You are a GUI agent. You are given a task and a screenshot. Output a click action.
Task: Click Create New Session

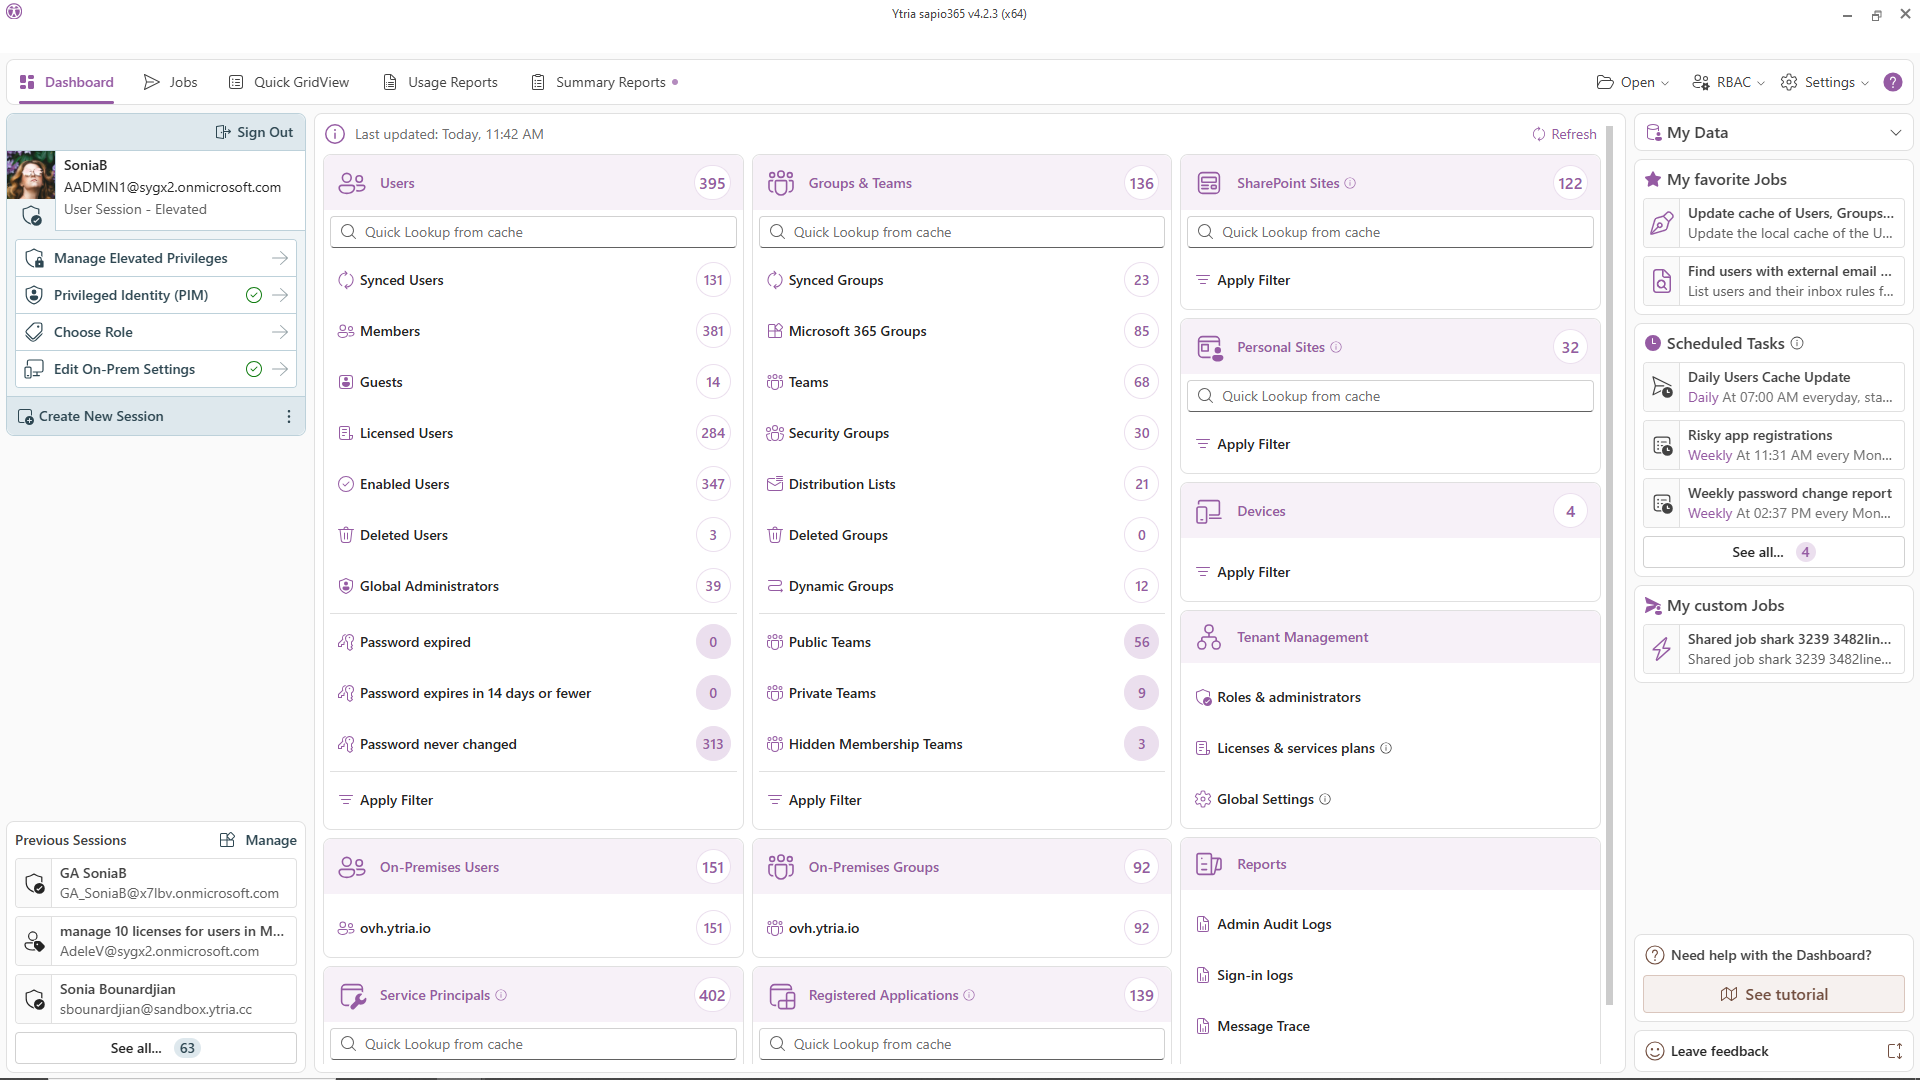point(91,416)
